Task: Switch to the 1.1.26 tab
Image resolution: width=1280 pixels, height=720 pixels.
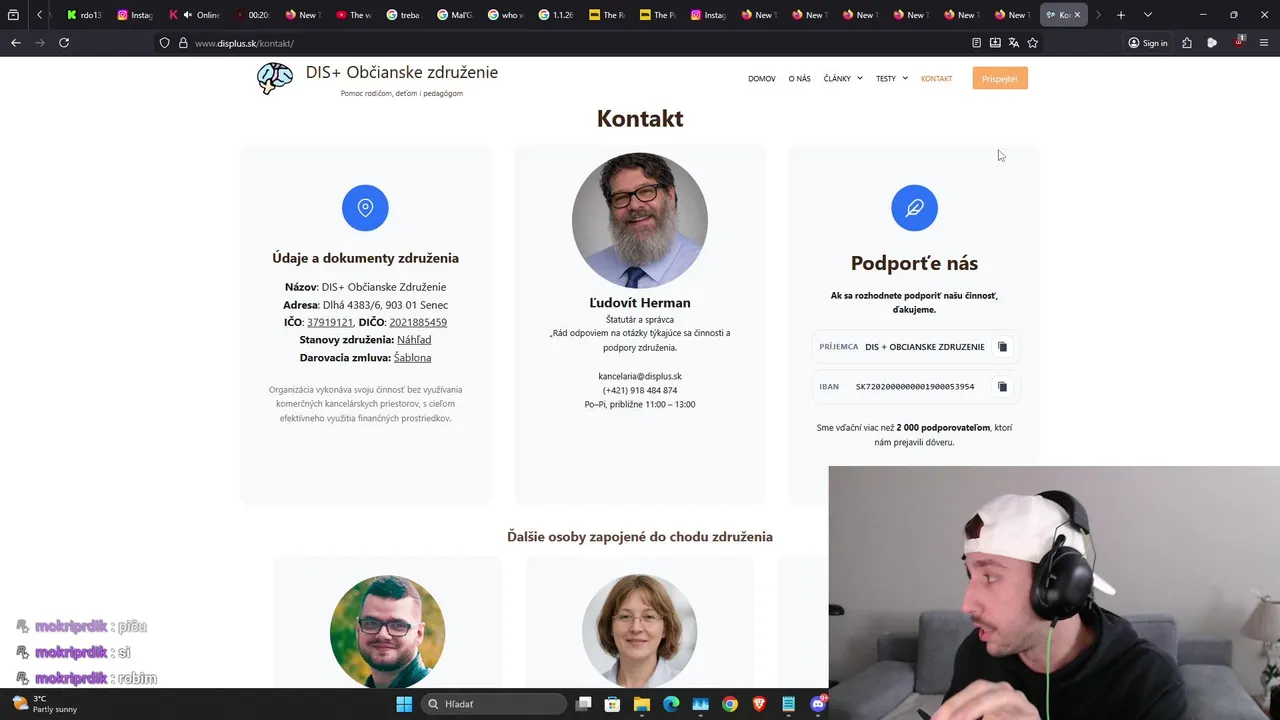Action: (556, 15)
